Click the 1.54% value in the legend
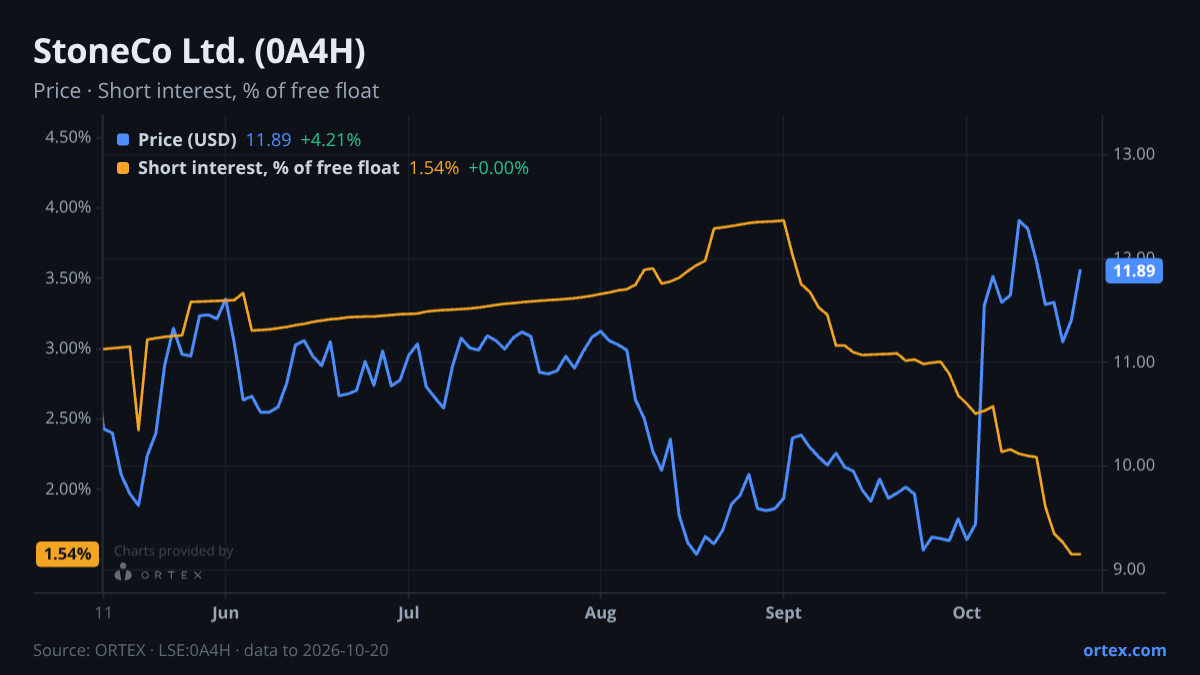This screenshot has height=675, width=1200. pyautogui.click(x=434, y=168)
